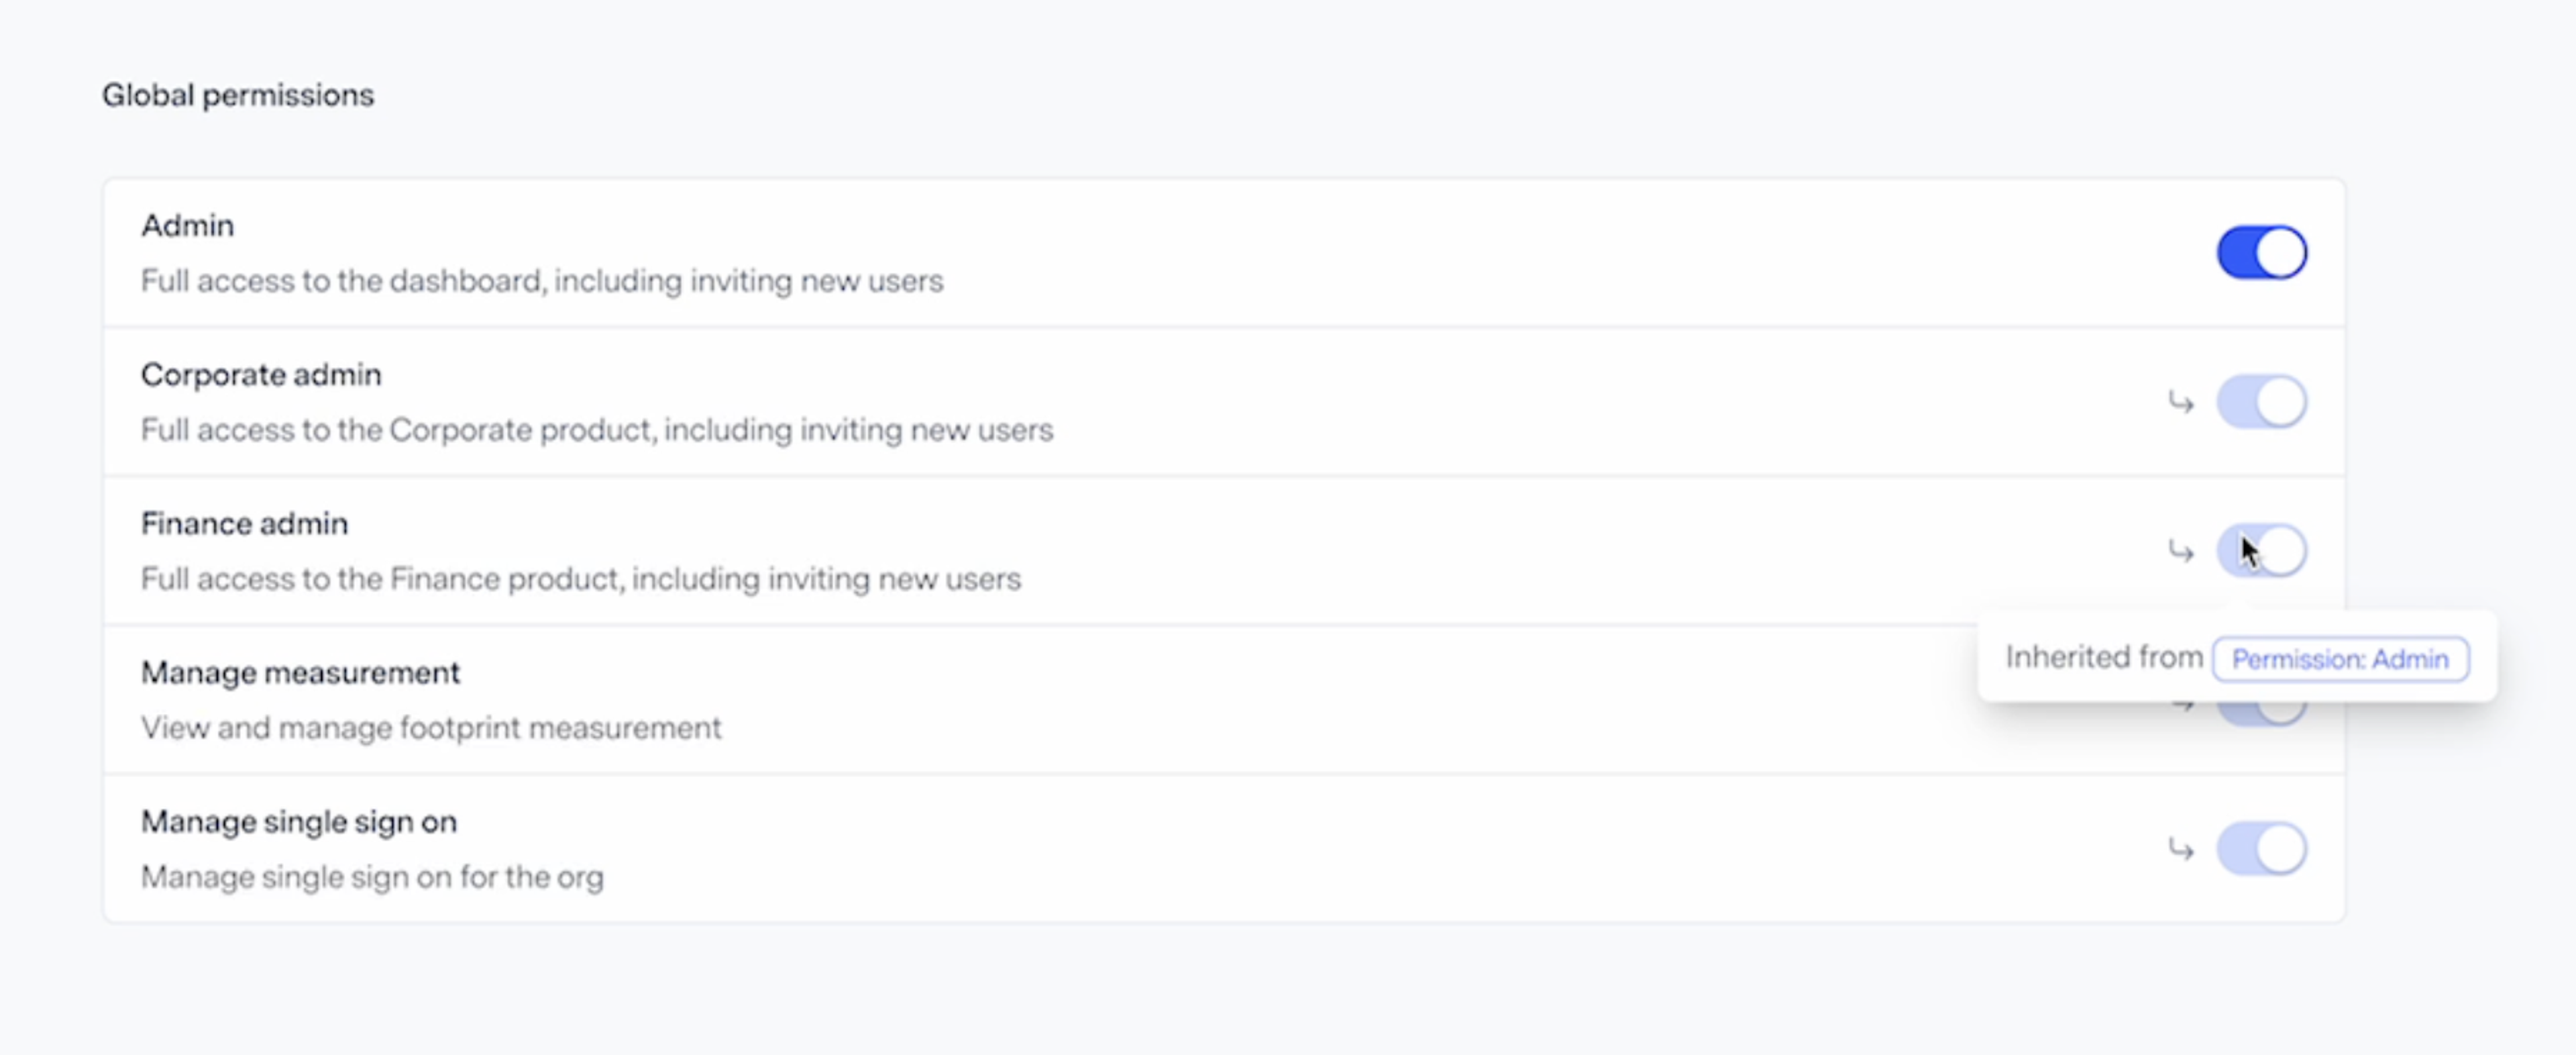2576x1055 pixels.
Task: Click the Global permissions heading
Action: [x=238, y=95]
